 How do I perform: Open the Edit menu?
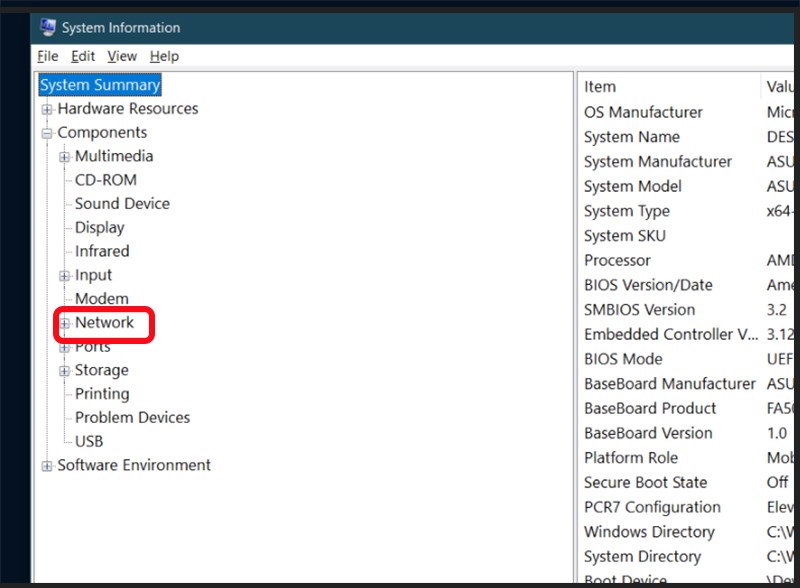[83, 56]
